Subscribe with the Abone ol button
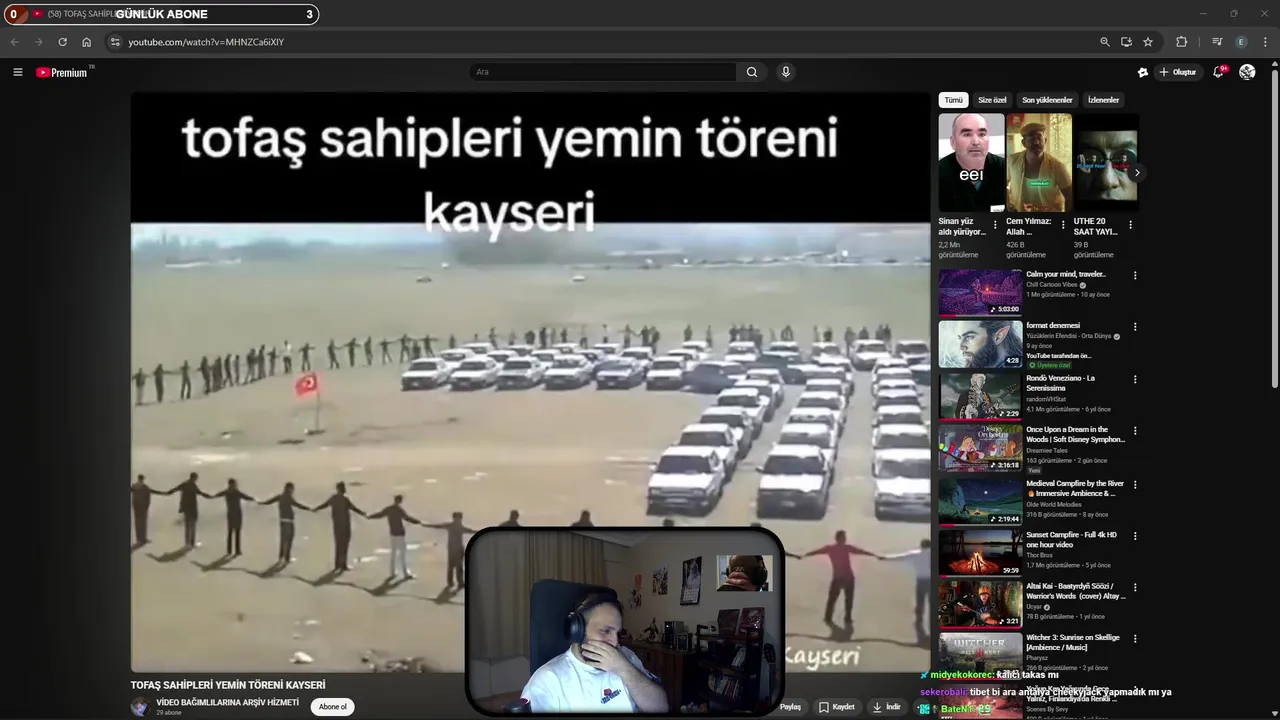The height and width of the screenshot is (720, 1280). 333,707
